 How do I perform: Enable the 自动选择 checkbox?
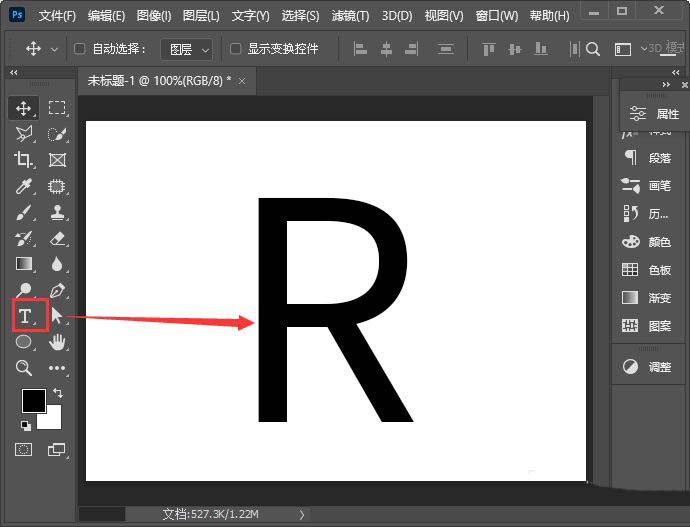tap(79, 48)
